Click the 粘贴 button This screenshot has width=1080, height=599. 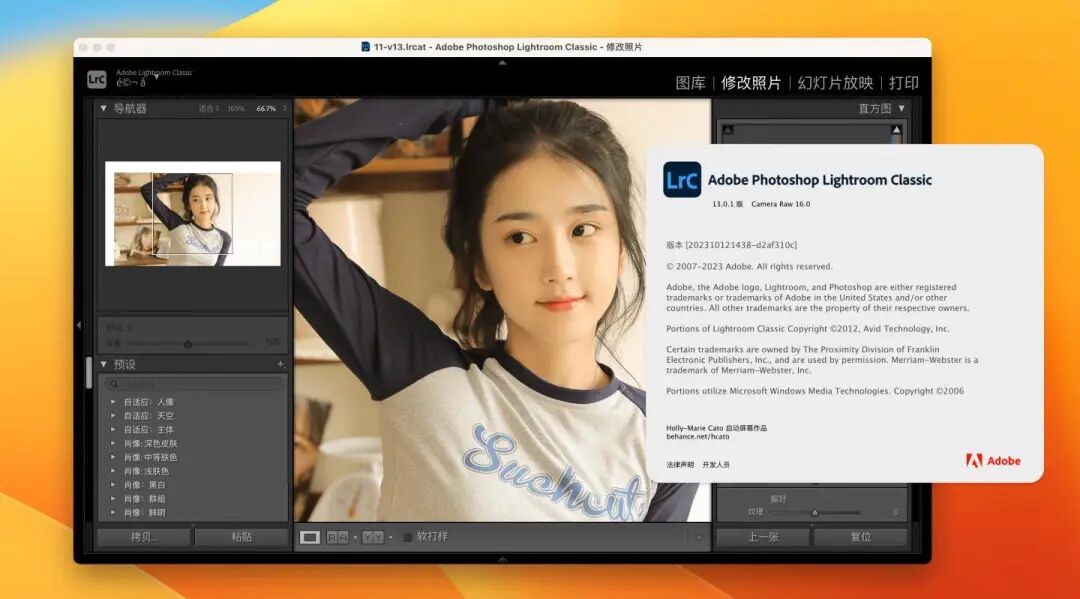[x=241, y=537]
